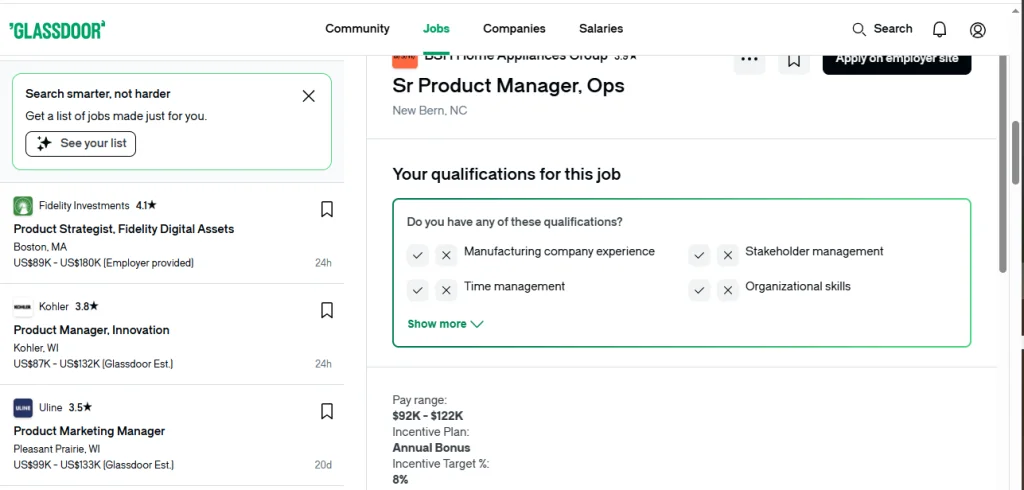The width and height of the screenshot is (1024, 490).
Task: Click the US$87K - US$132K salary text
Action: pos(93,364)
